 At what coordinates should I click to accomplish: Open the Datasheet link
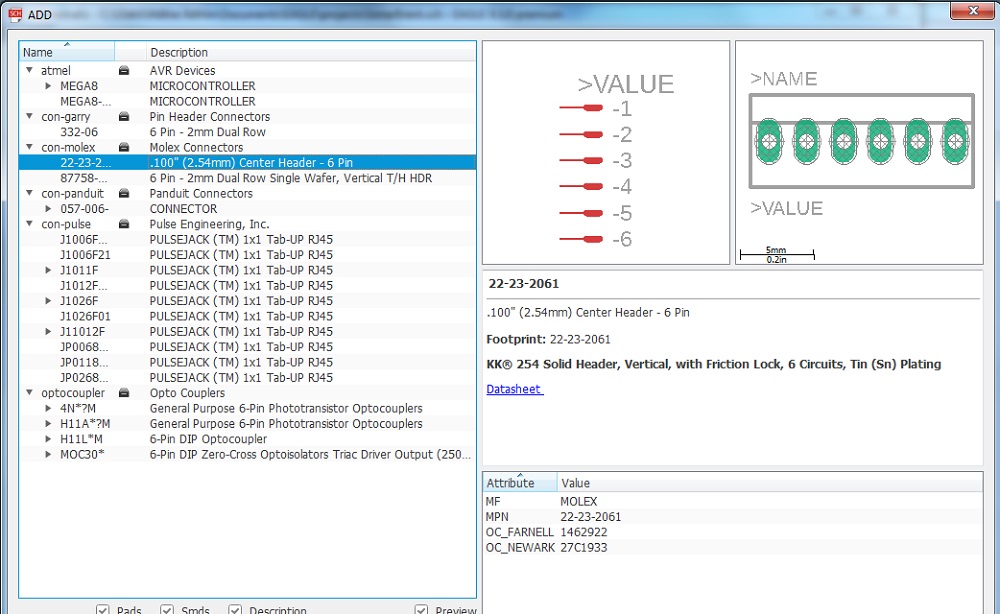click(x=514, y=389)
